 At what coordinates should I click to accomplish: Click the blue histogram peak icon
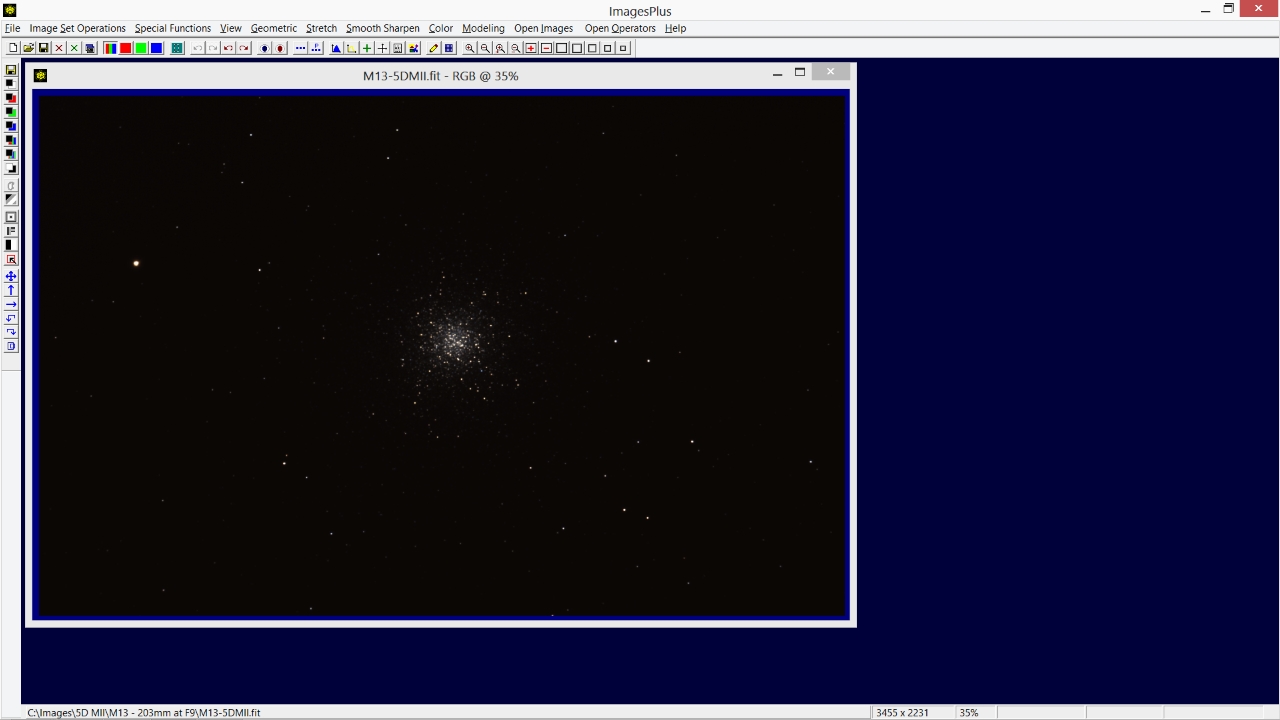(336, 48)
